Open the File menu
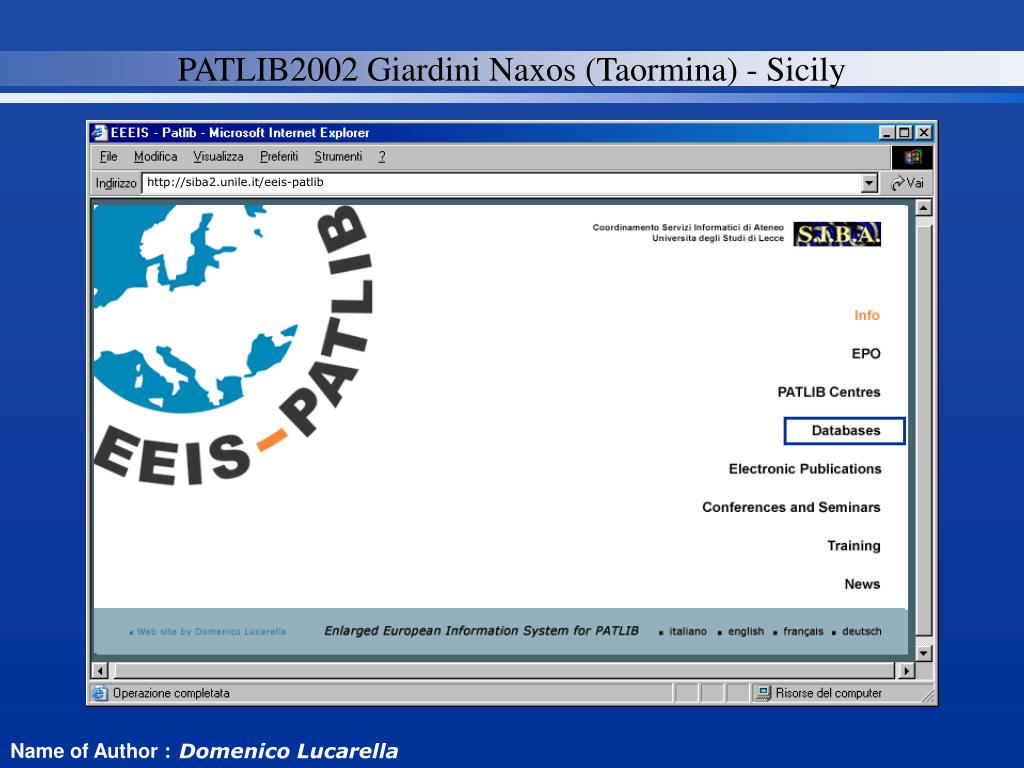1024x768 pixels. point(108,157)
